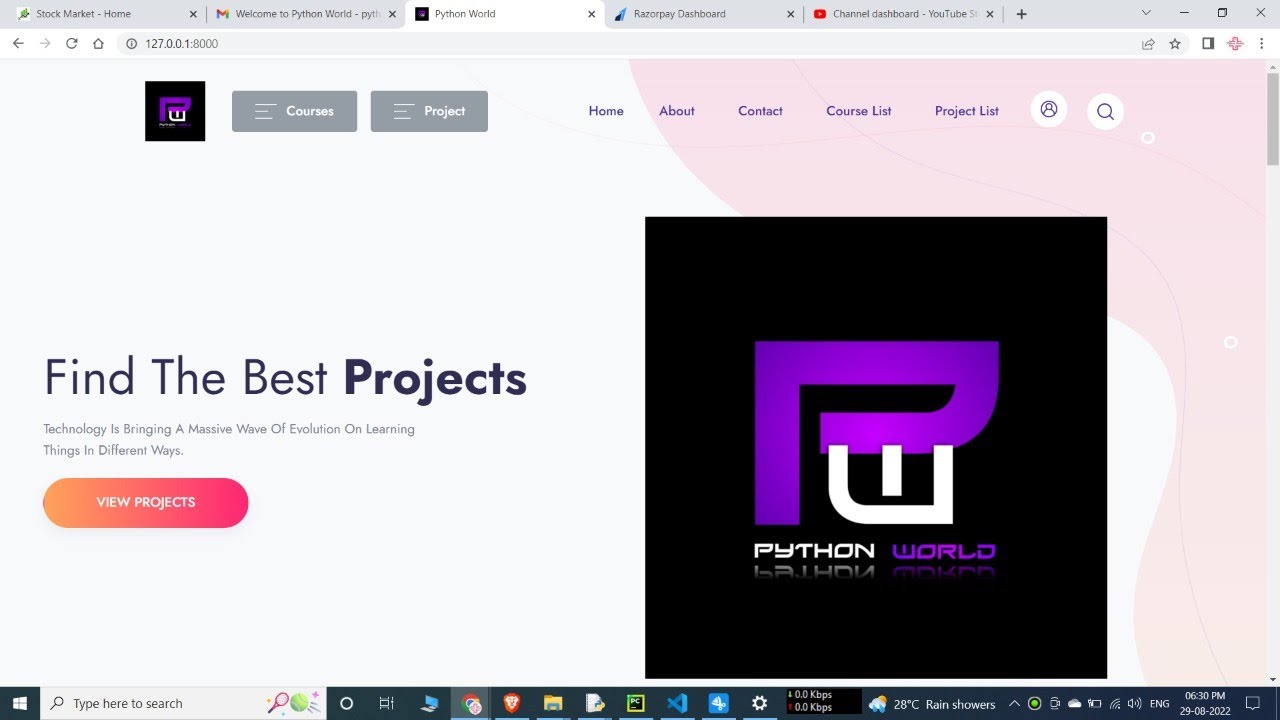Click the VIEW PROJECTS button
Screen dimensions: 1280x720
point(146,502)
